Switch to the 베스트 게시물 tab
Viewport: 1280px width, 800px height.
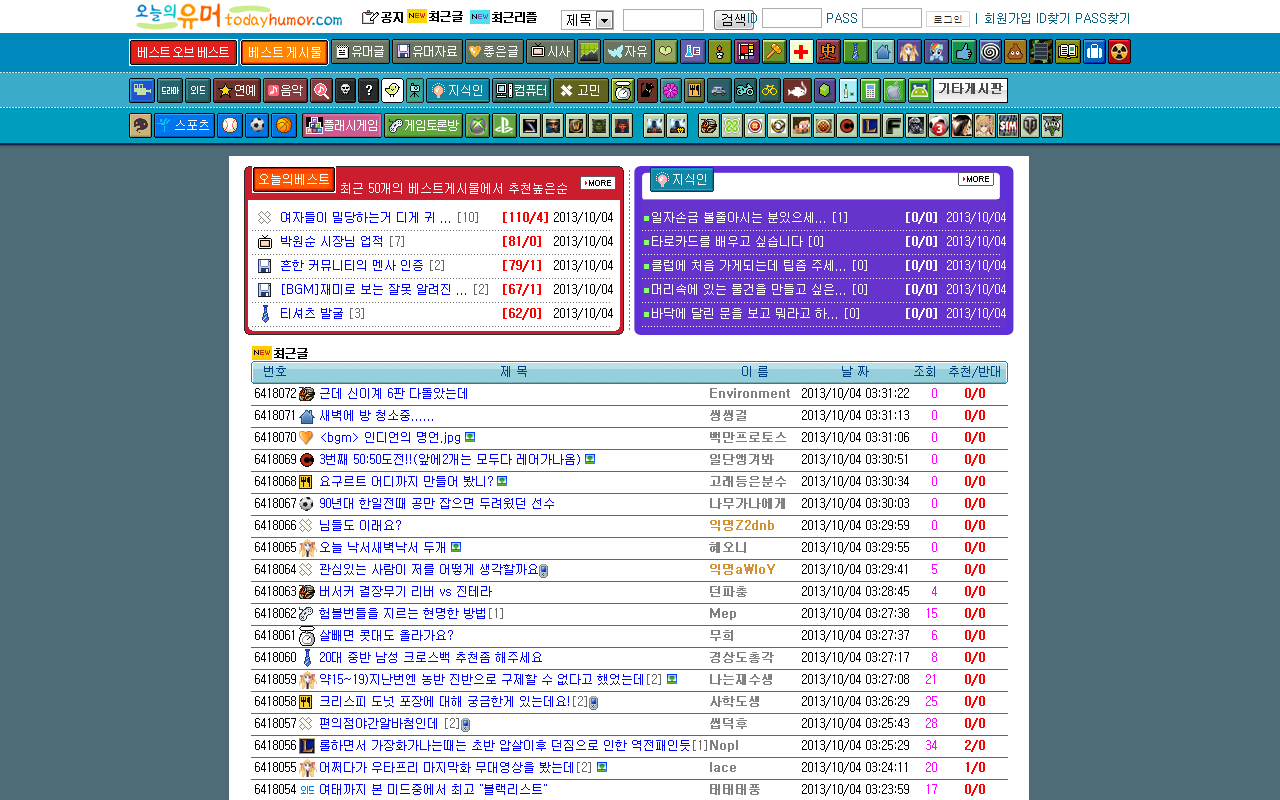tap(284, 52)
